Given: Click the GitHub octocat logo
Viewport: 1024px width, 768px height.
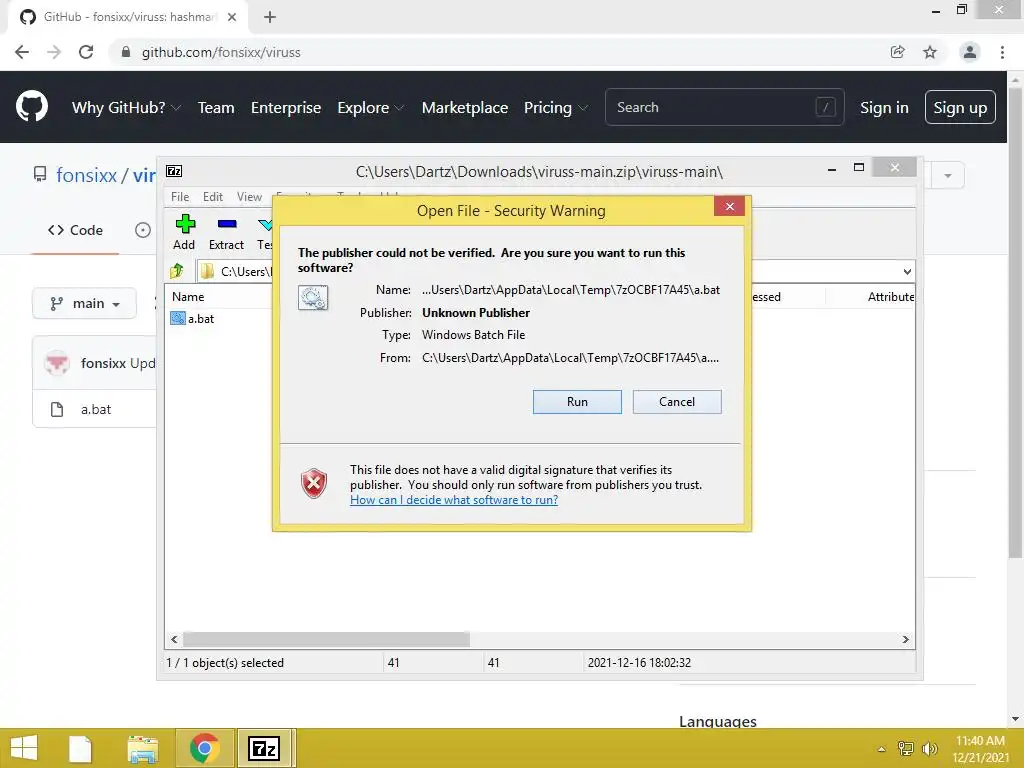Looking at the screenshot, I should 32,107.
